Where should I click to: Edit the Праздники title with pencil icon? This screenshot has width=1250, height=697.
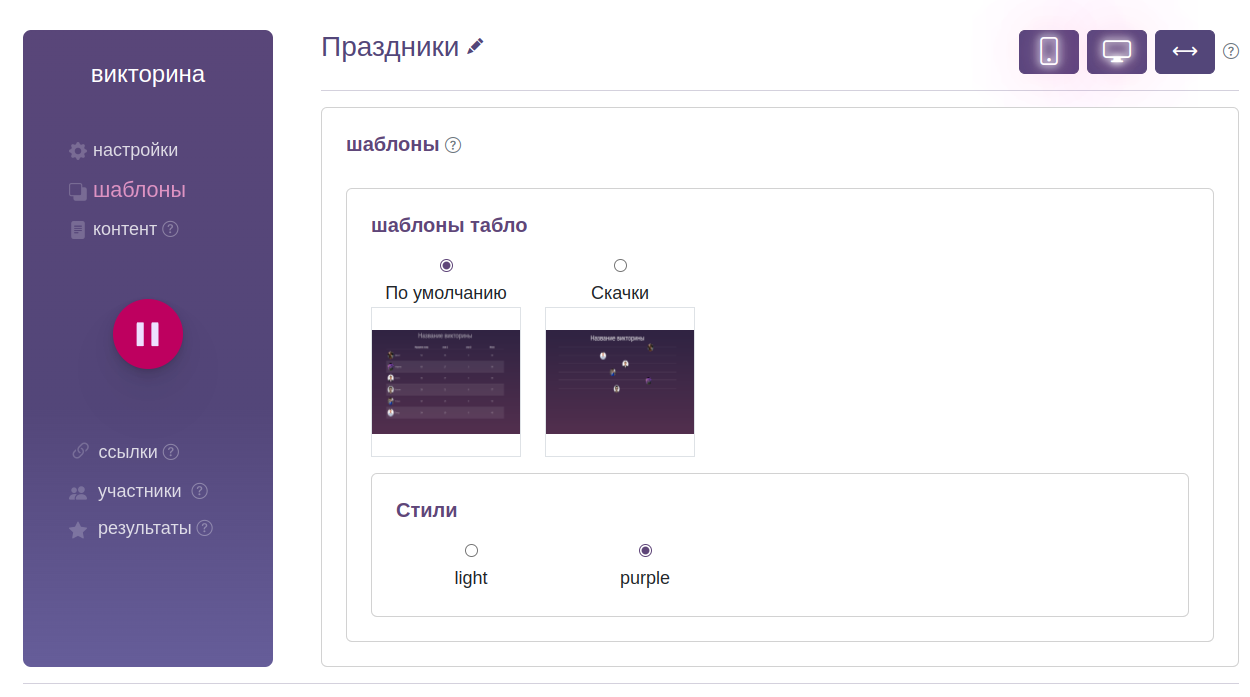click(x=476, y=46)
